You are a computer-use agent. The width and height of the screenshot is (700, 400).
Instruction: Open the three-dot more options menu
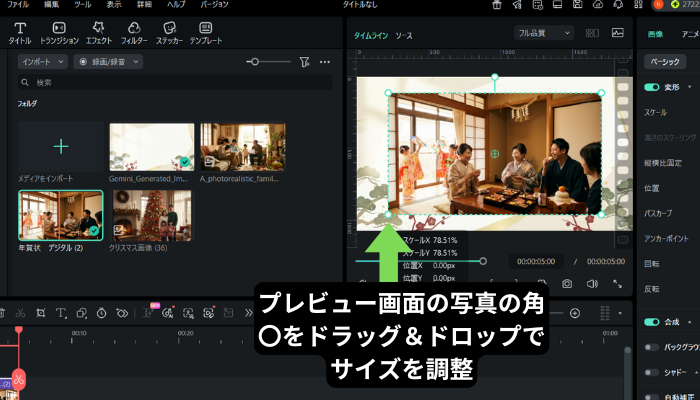tap(325, 62)
